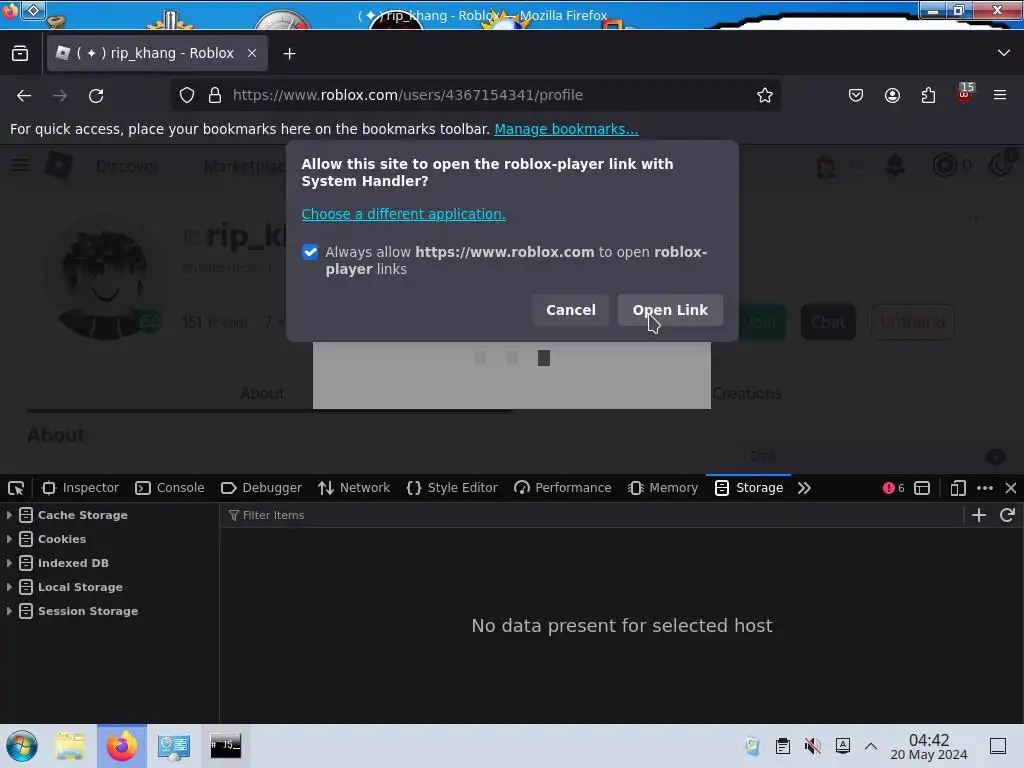Screen dimensions: 1024x768
Task: Switch to the Memory panel
Action: 663,488
